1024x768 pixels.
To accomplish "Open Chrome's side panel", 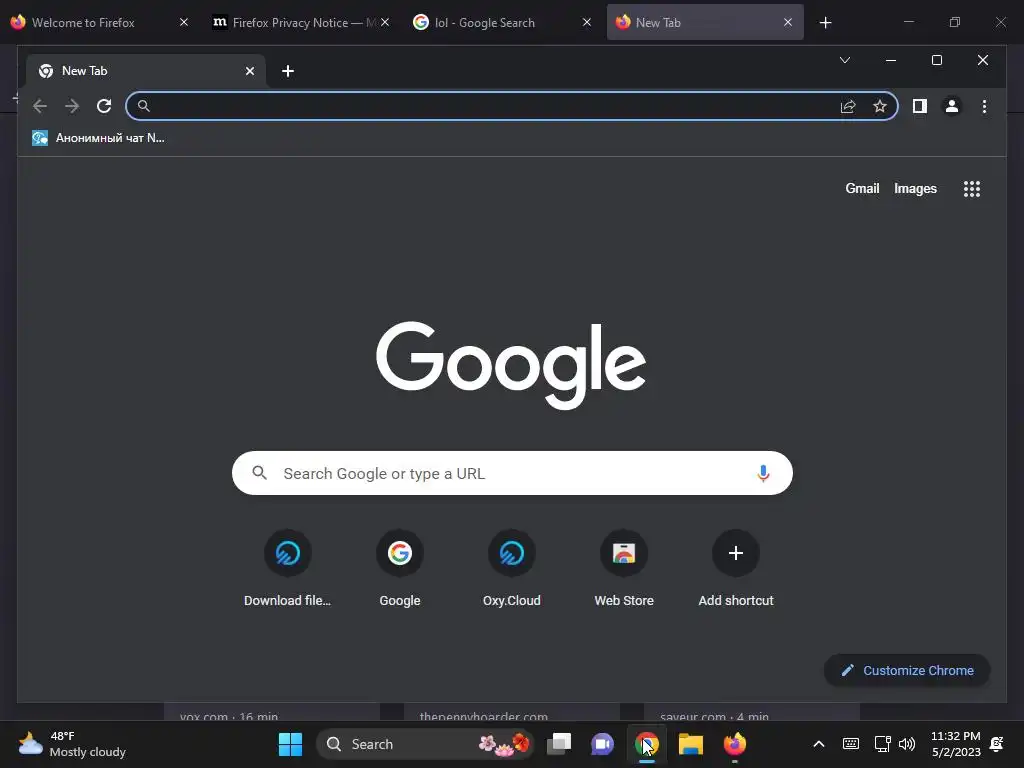I will [x=920, y=106].
